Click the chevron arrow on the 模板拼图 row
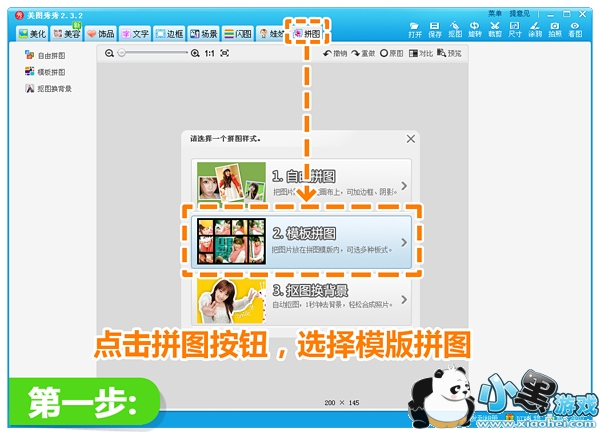 pos(404,243)
